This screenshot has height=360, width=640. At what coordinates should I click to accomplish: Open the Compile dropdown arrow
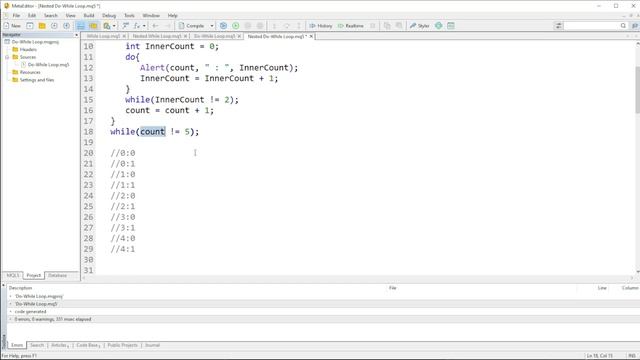(x=212, y=26)
